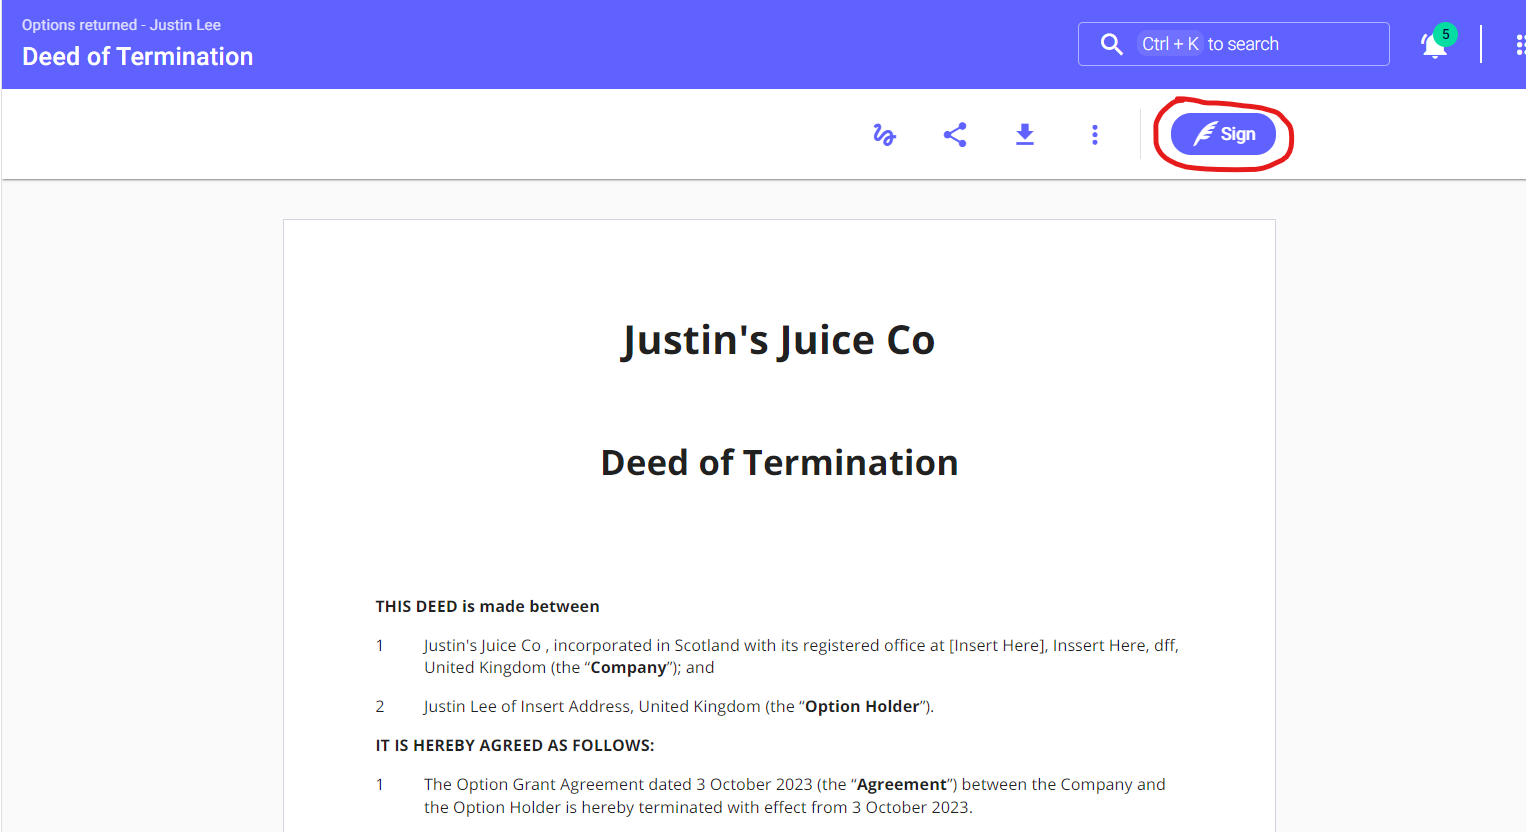Select the 'Deed of Termination' document heading
Viewport: 1526px width, 832px height.
pos(779,463)
